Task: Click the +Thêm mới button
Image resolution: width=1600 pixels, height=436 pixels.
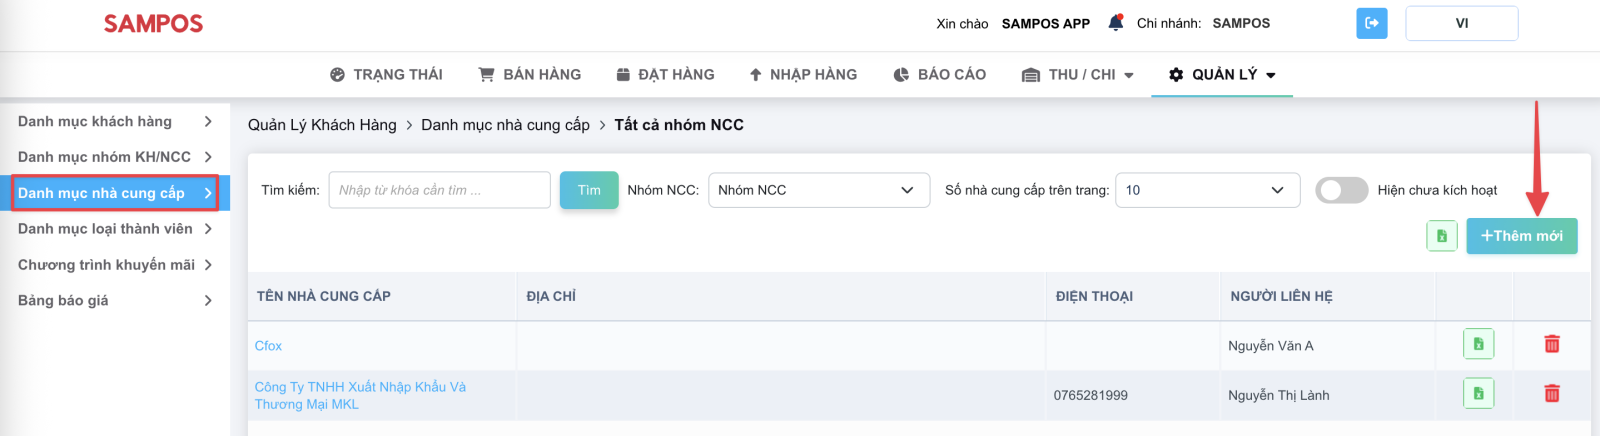Action: tap(1522, 236)
